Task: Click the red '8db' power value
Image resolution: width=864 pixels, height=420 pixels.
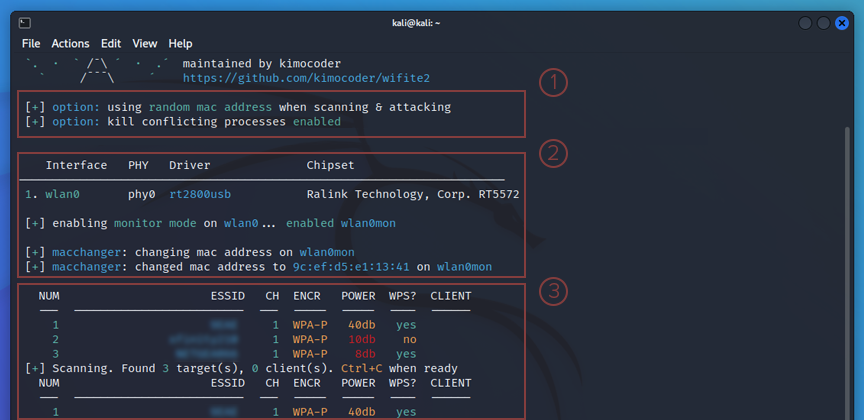Action: tap(365, 353)
